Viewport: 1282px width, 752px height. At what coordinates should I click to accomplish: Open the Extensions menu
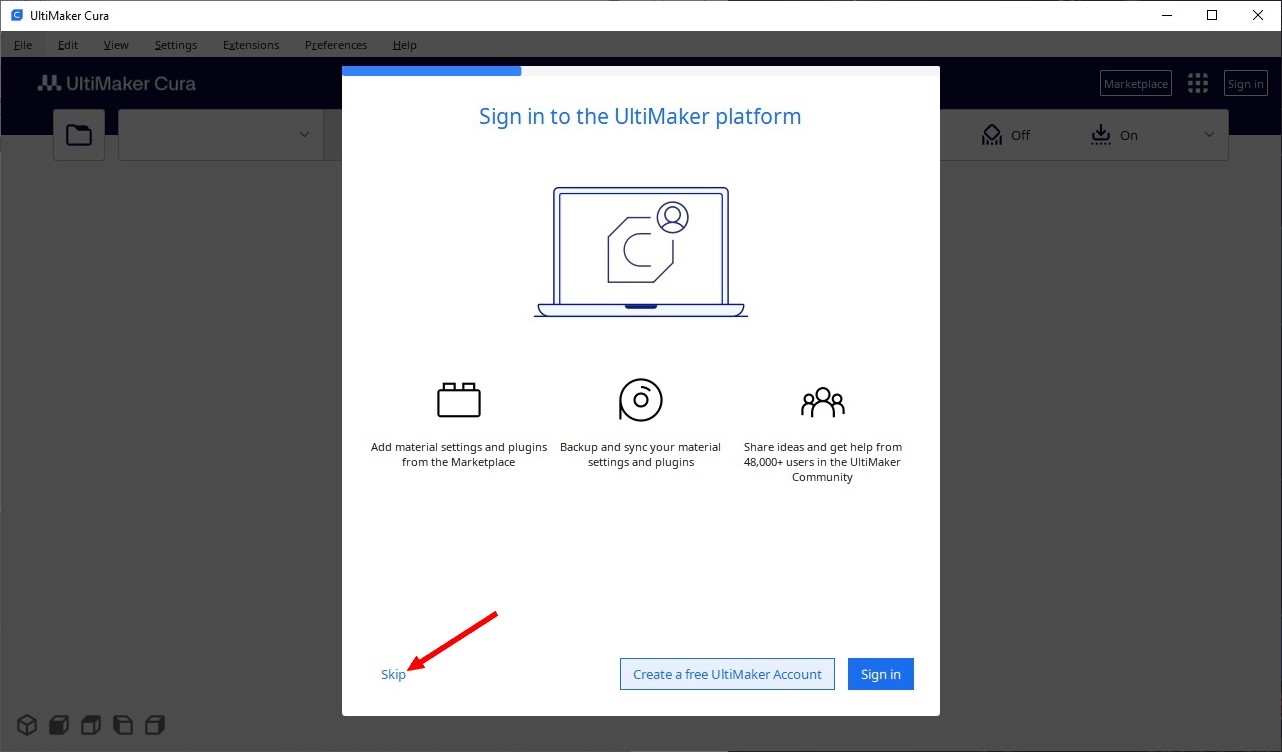[x=251, y=45]
